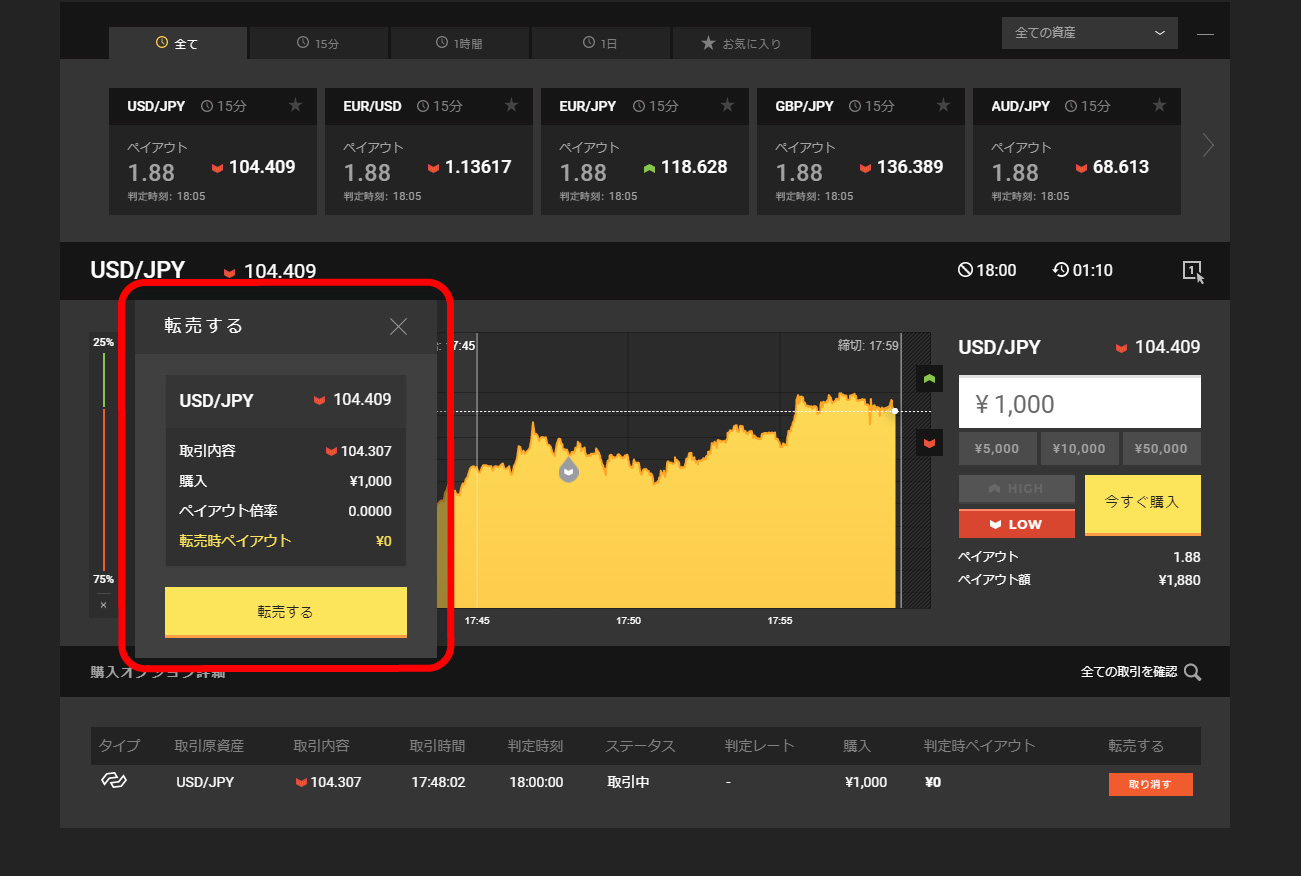Viewport: 1301px width, 876px height.
Task: Click the 取引中 status cell
Action: [x=628, y=782]
